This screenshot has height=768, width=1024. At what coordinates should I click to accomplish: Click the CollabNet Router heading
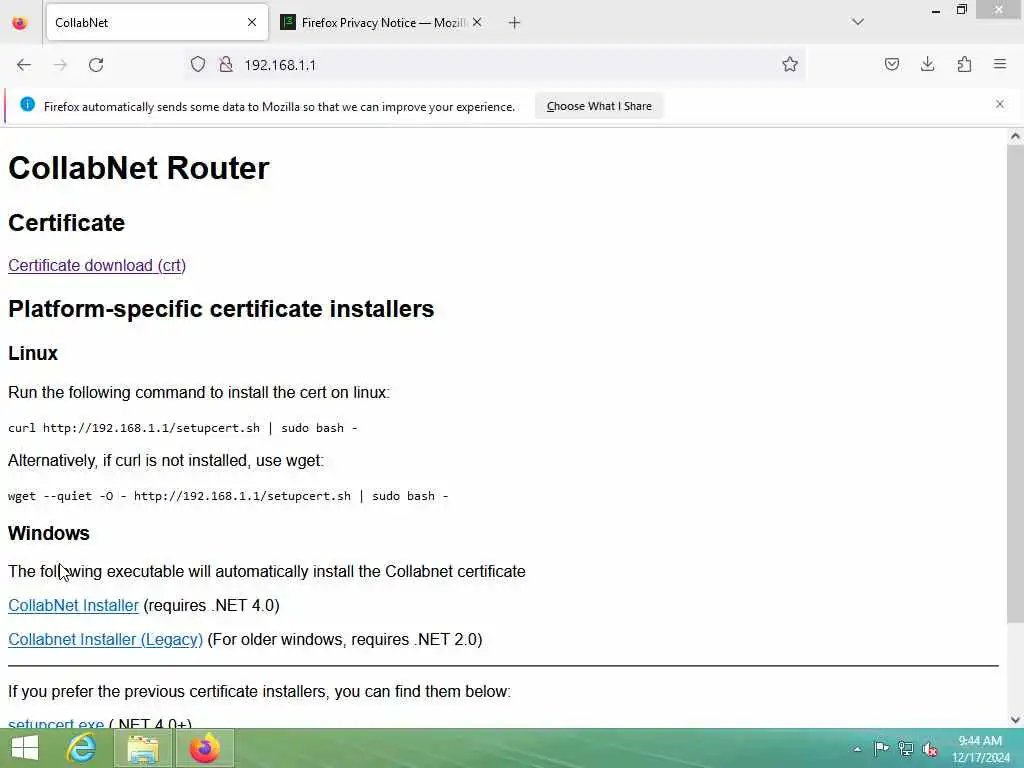(138, 168)
